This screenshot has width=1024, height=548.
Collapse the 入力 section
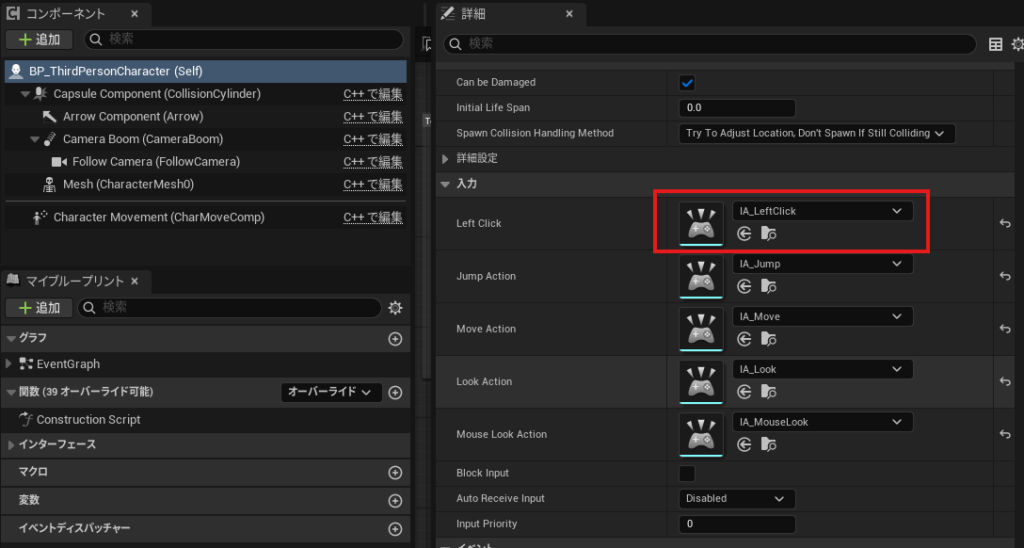pos(445,185)
